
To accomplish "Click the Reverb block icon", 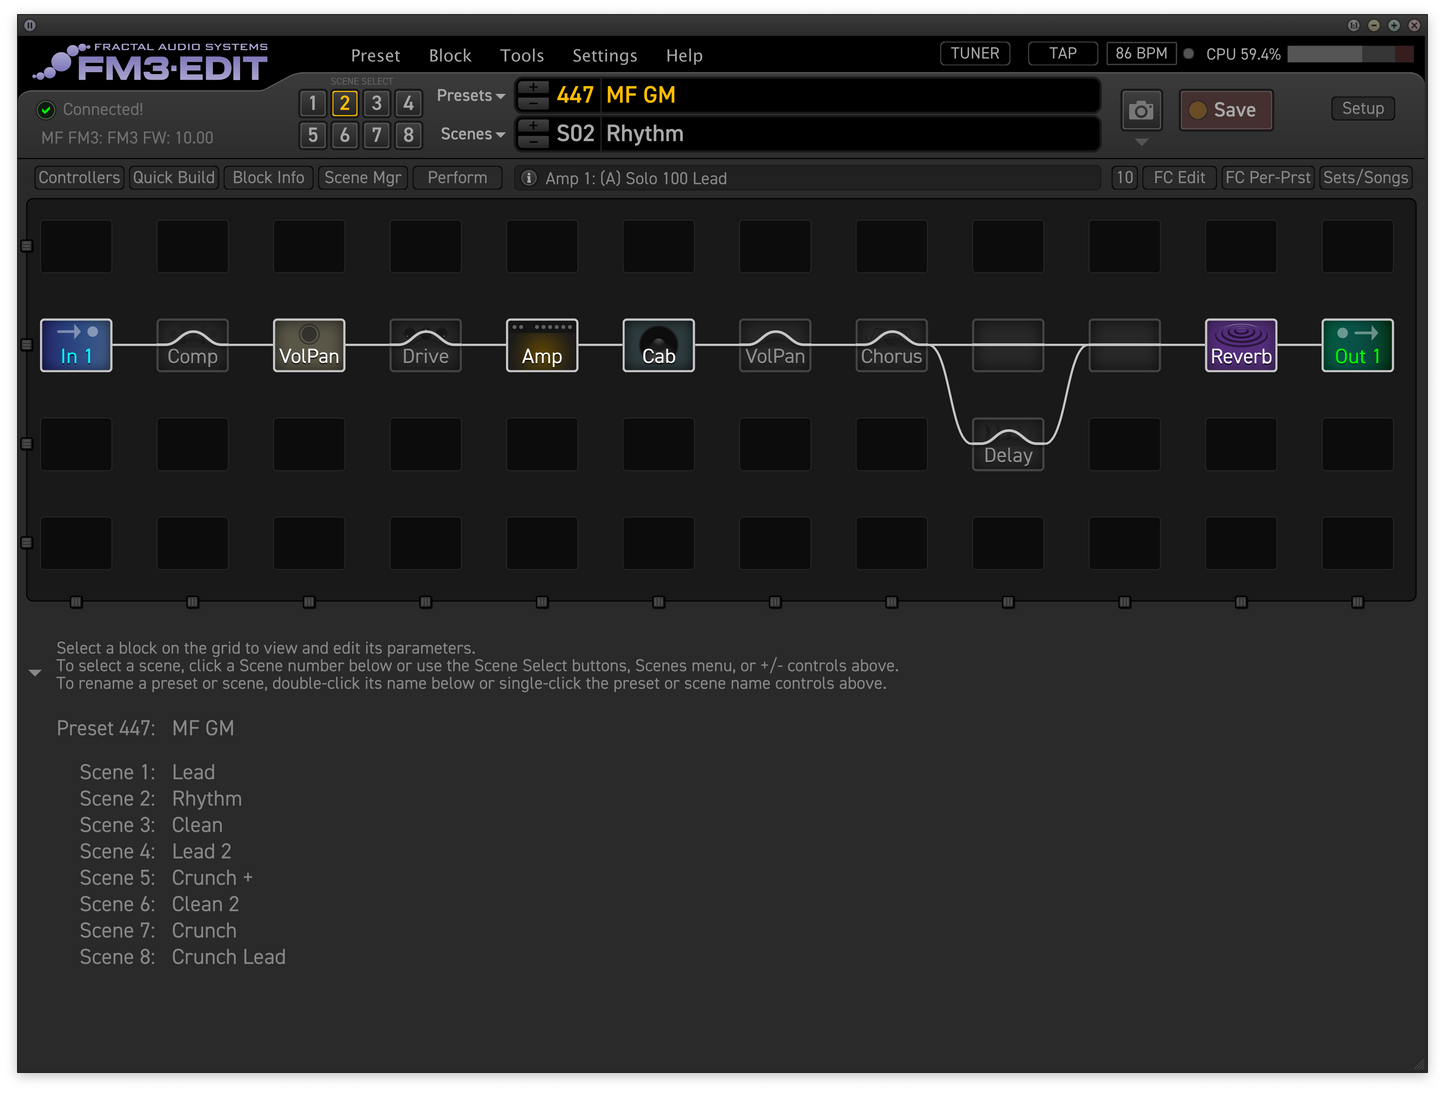I will (1241, 345).
